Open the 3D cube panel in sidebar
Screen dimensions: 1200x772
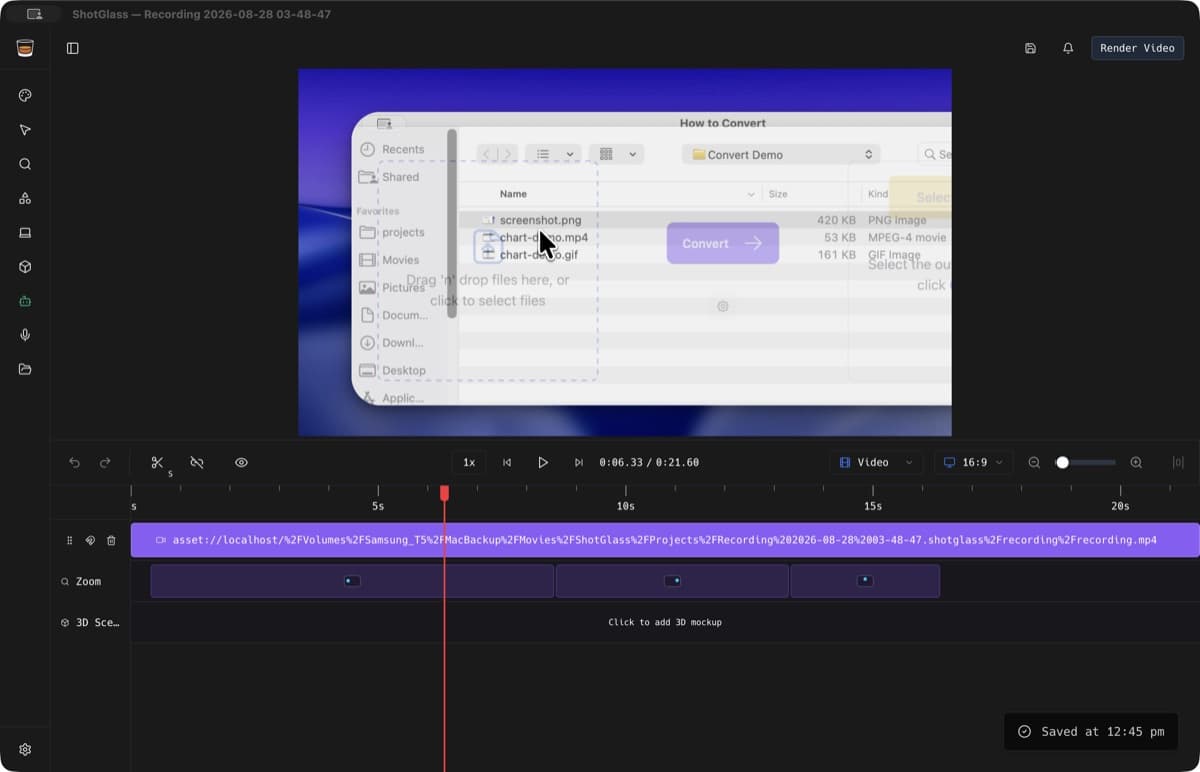pyautogui.click(x=25, y=267)
